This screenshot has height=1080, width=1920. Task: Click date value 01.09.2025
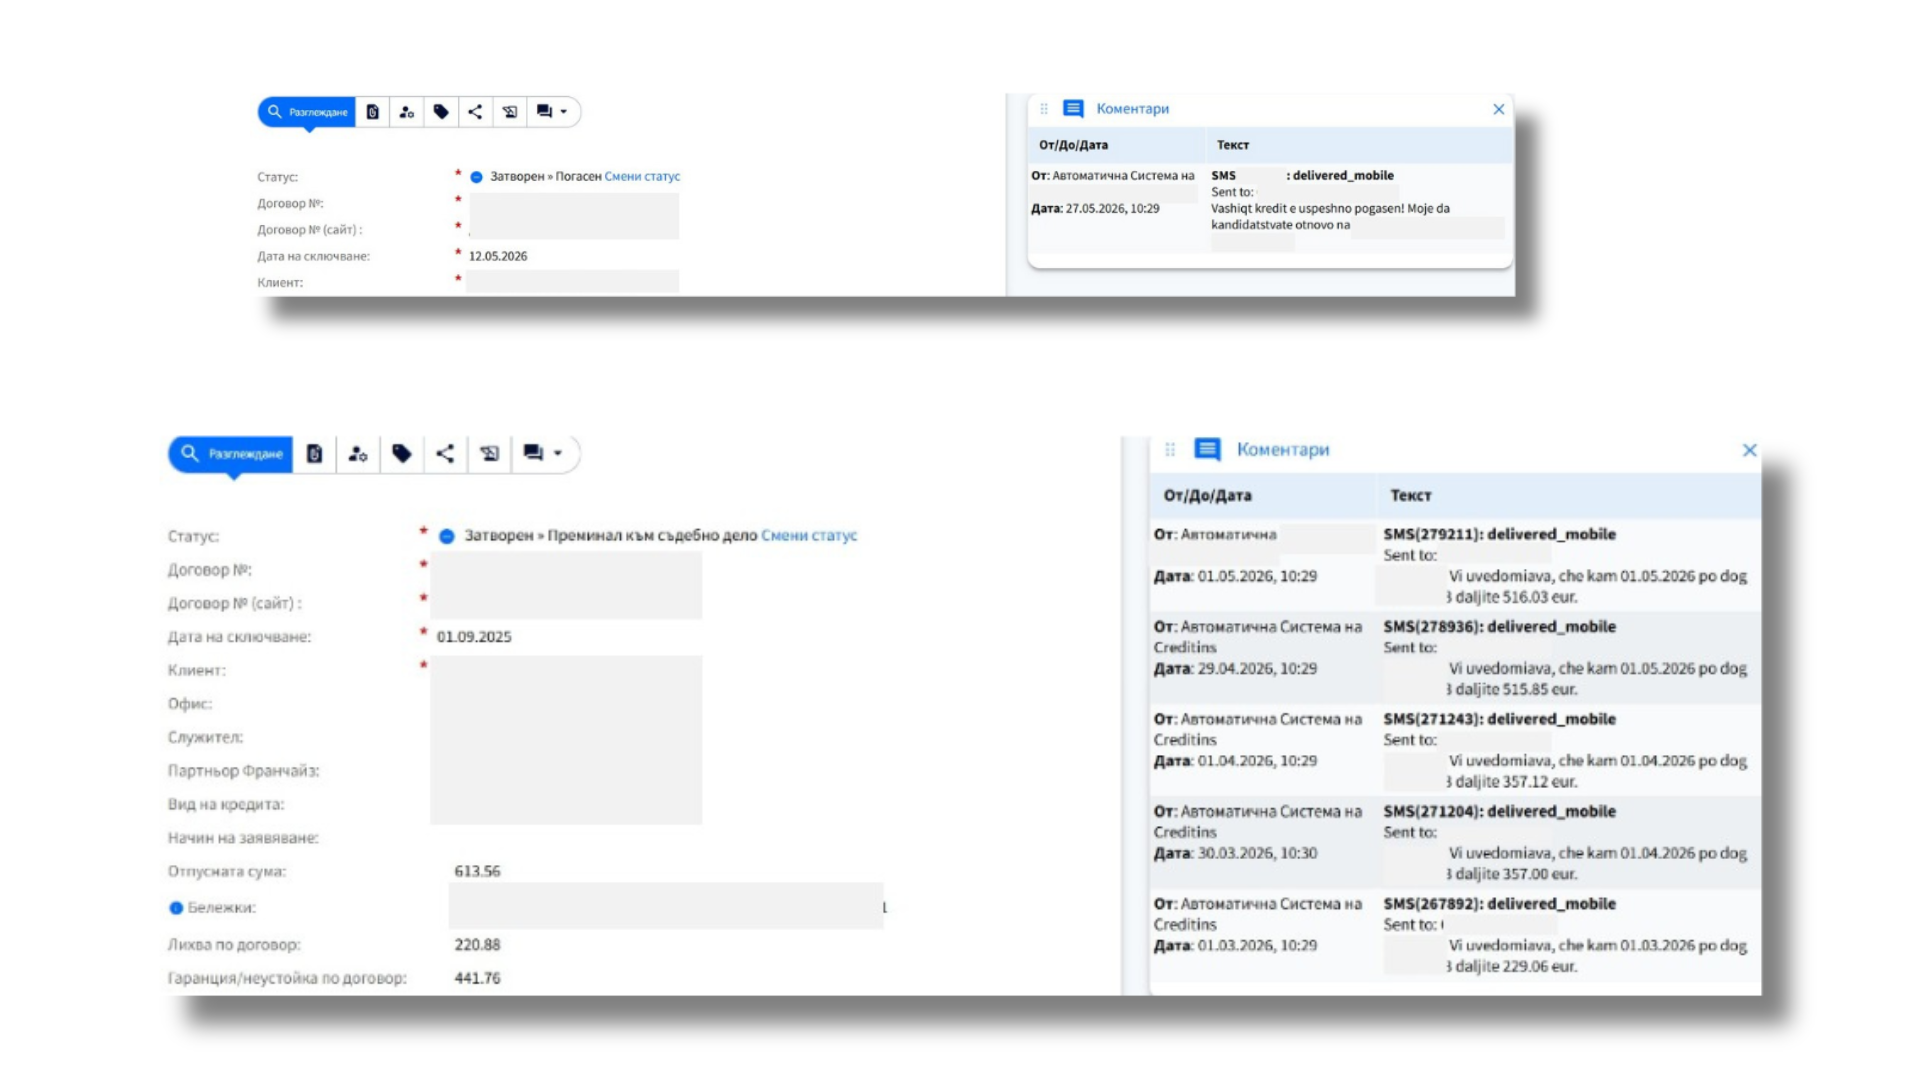tap(474, 637)
